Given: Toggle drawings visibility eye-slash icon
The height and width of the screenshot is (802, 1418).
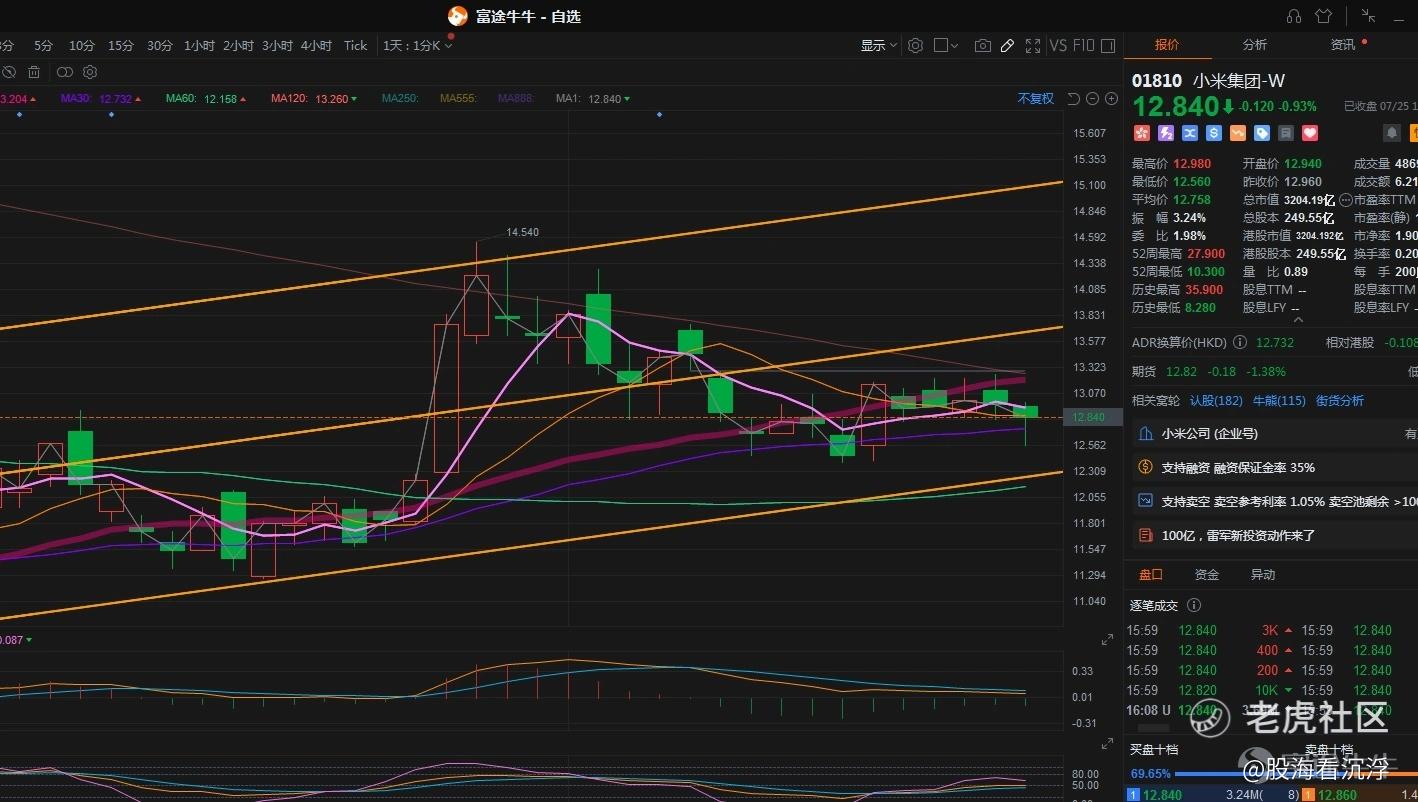Looking at the screenshot, I should click(9, 72).
